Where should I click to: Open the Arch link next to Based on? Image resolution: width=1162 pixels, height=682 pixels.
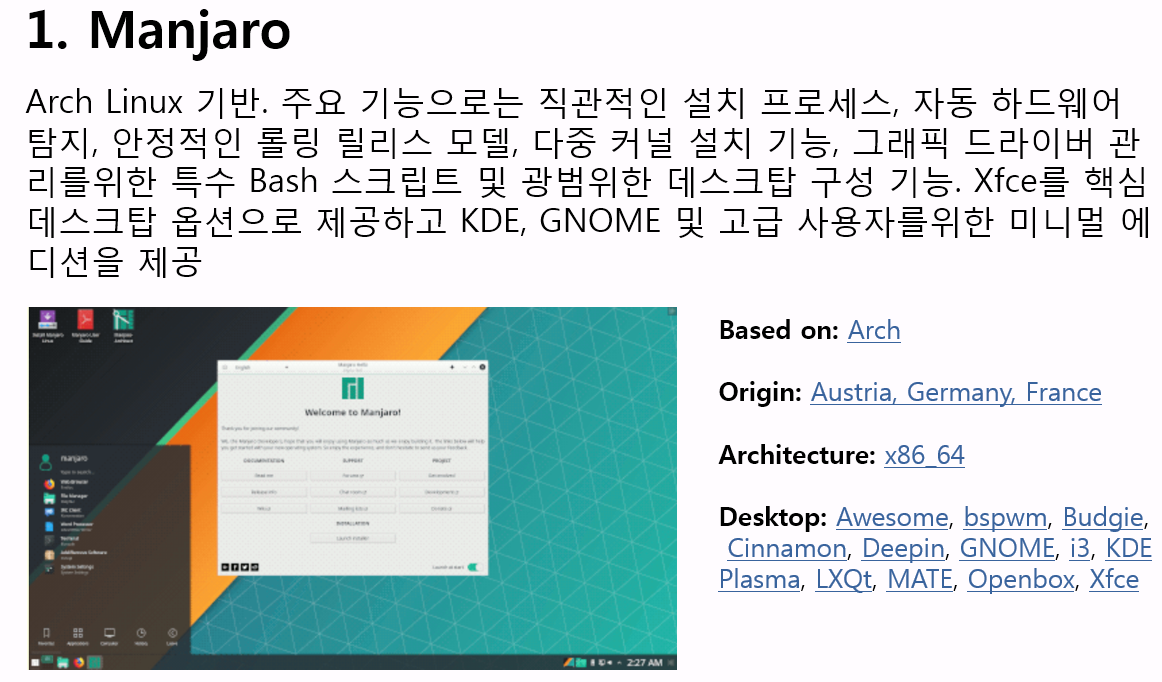874,331
